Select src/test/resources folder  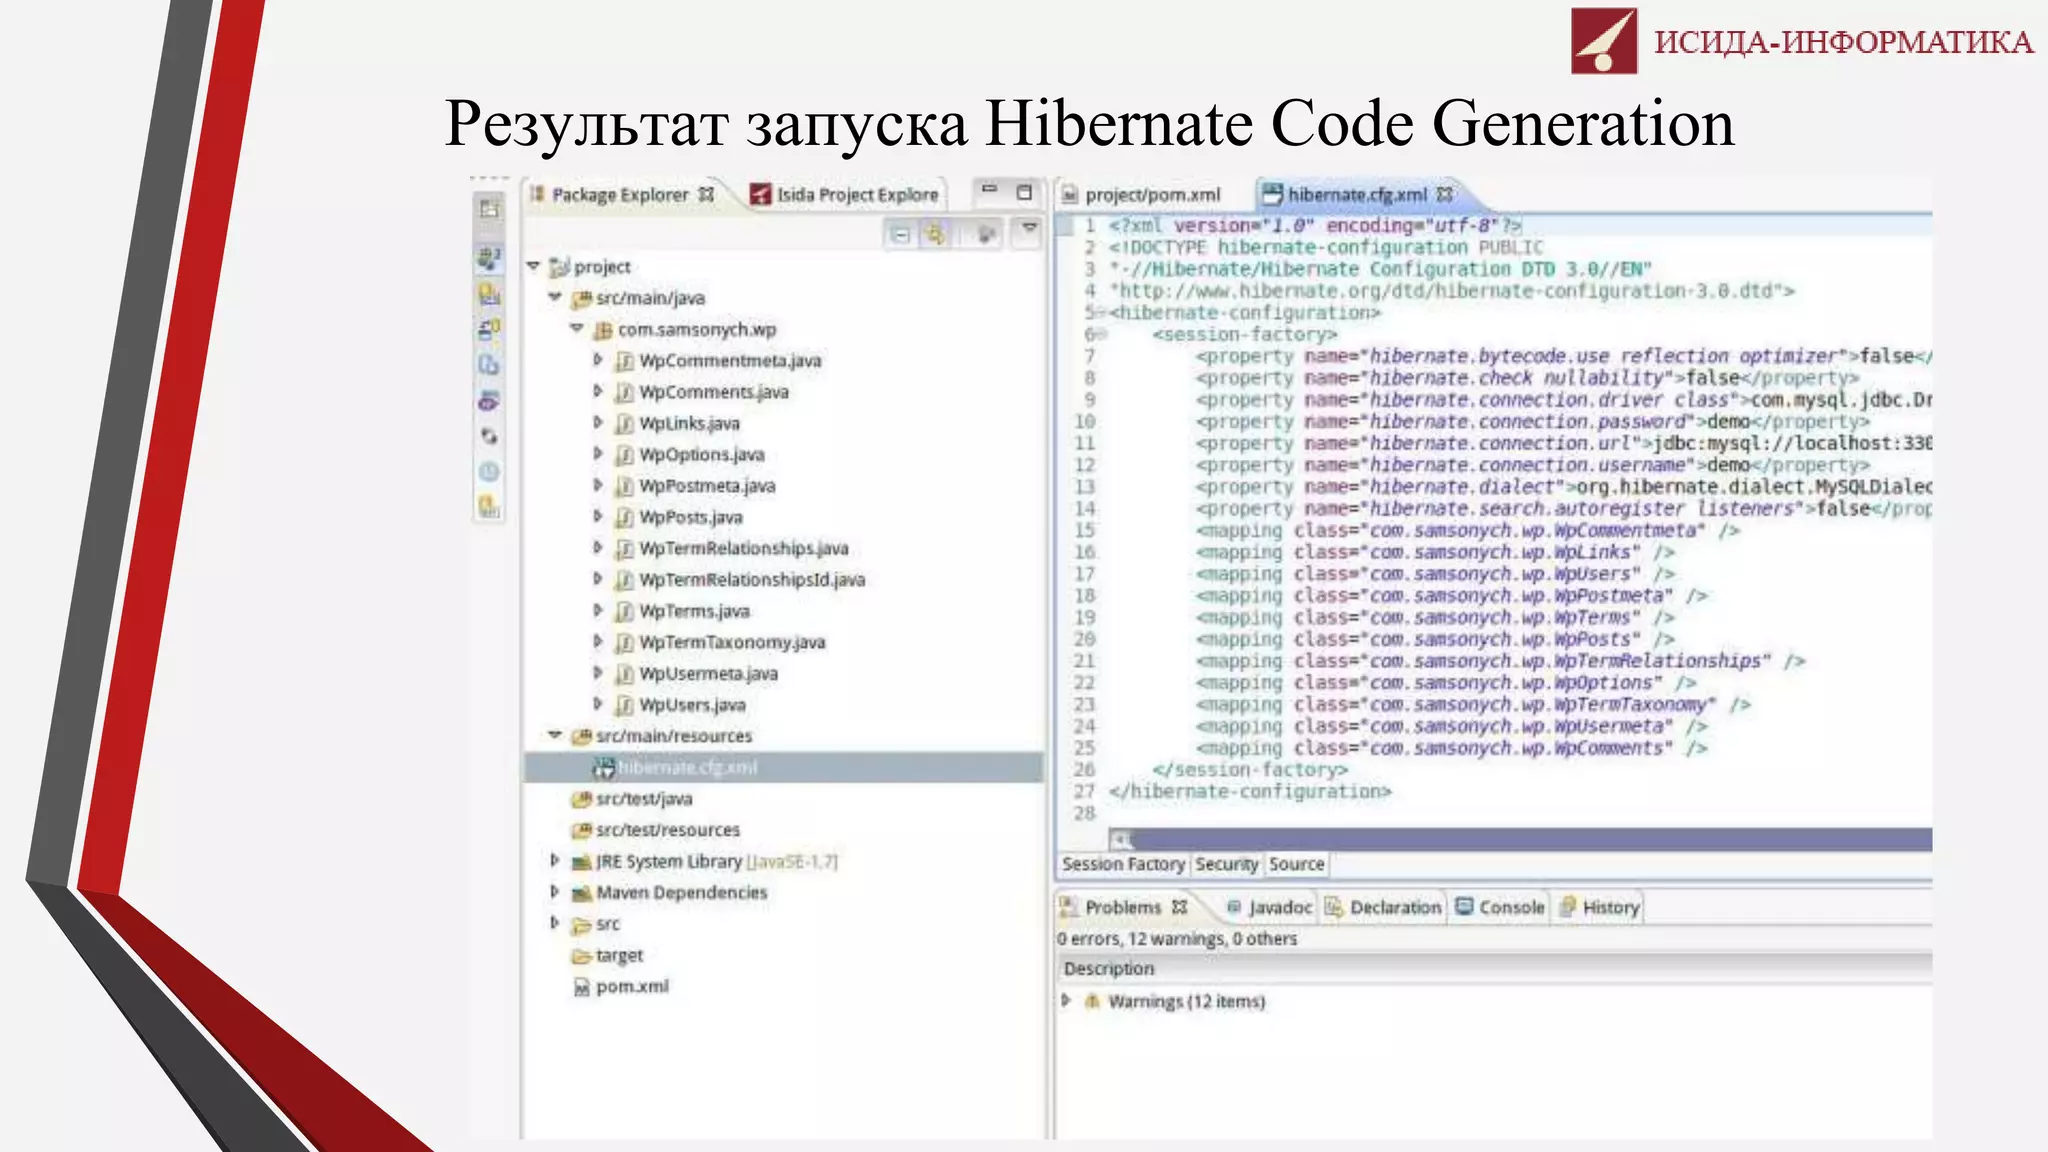tap(668, 830)
